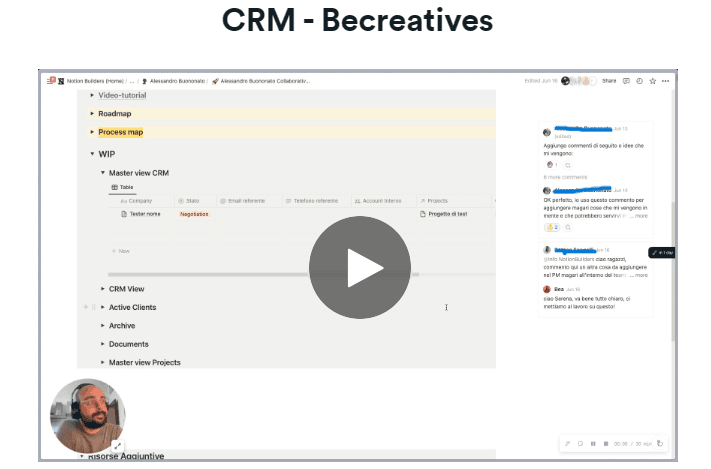Screen dimensions: 711x469
Task: Click the Company column header
Action: pos(136,201)
